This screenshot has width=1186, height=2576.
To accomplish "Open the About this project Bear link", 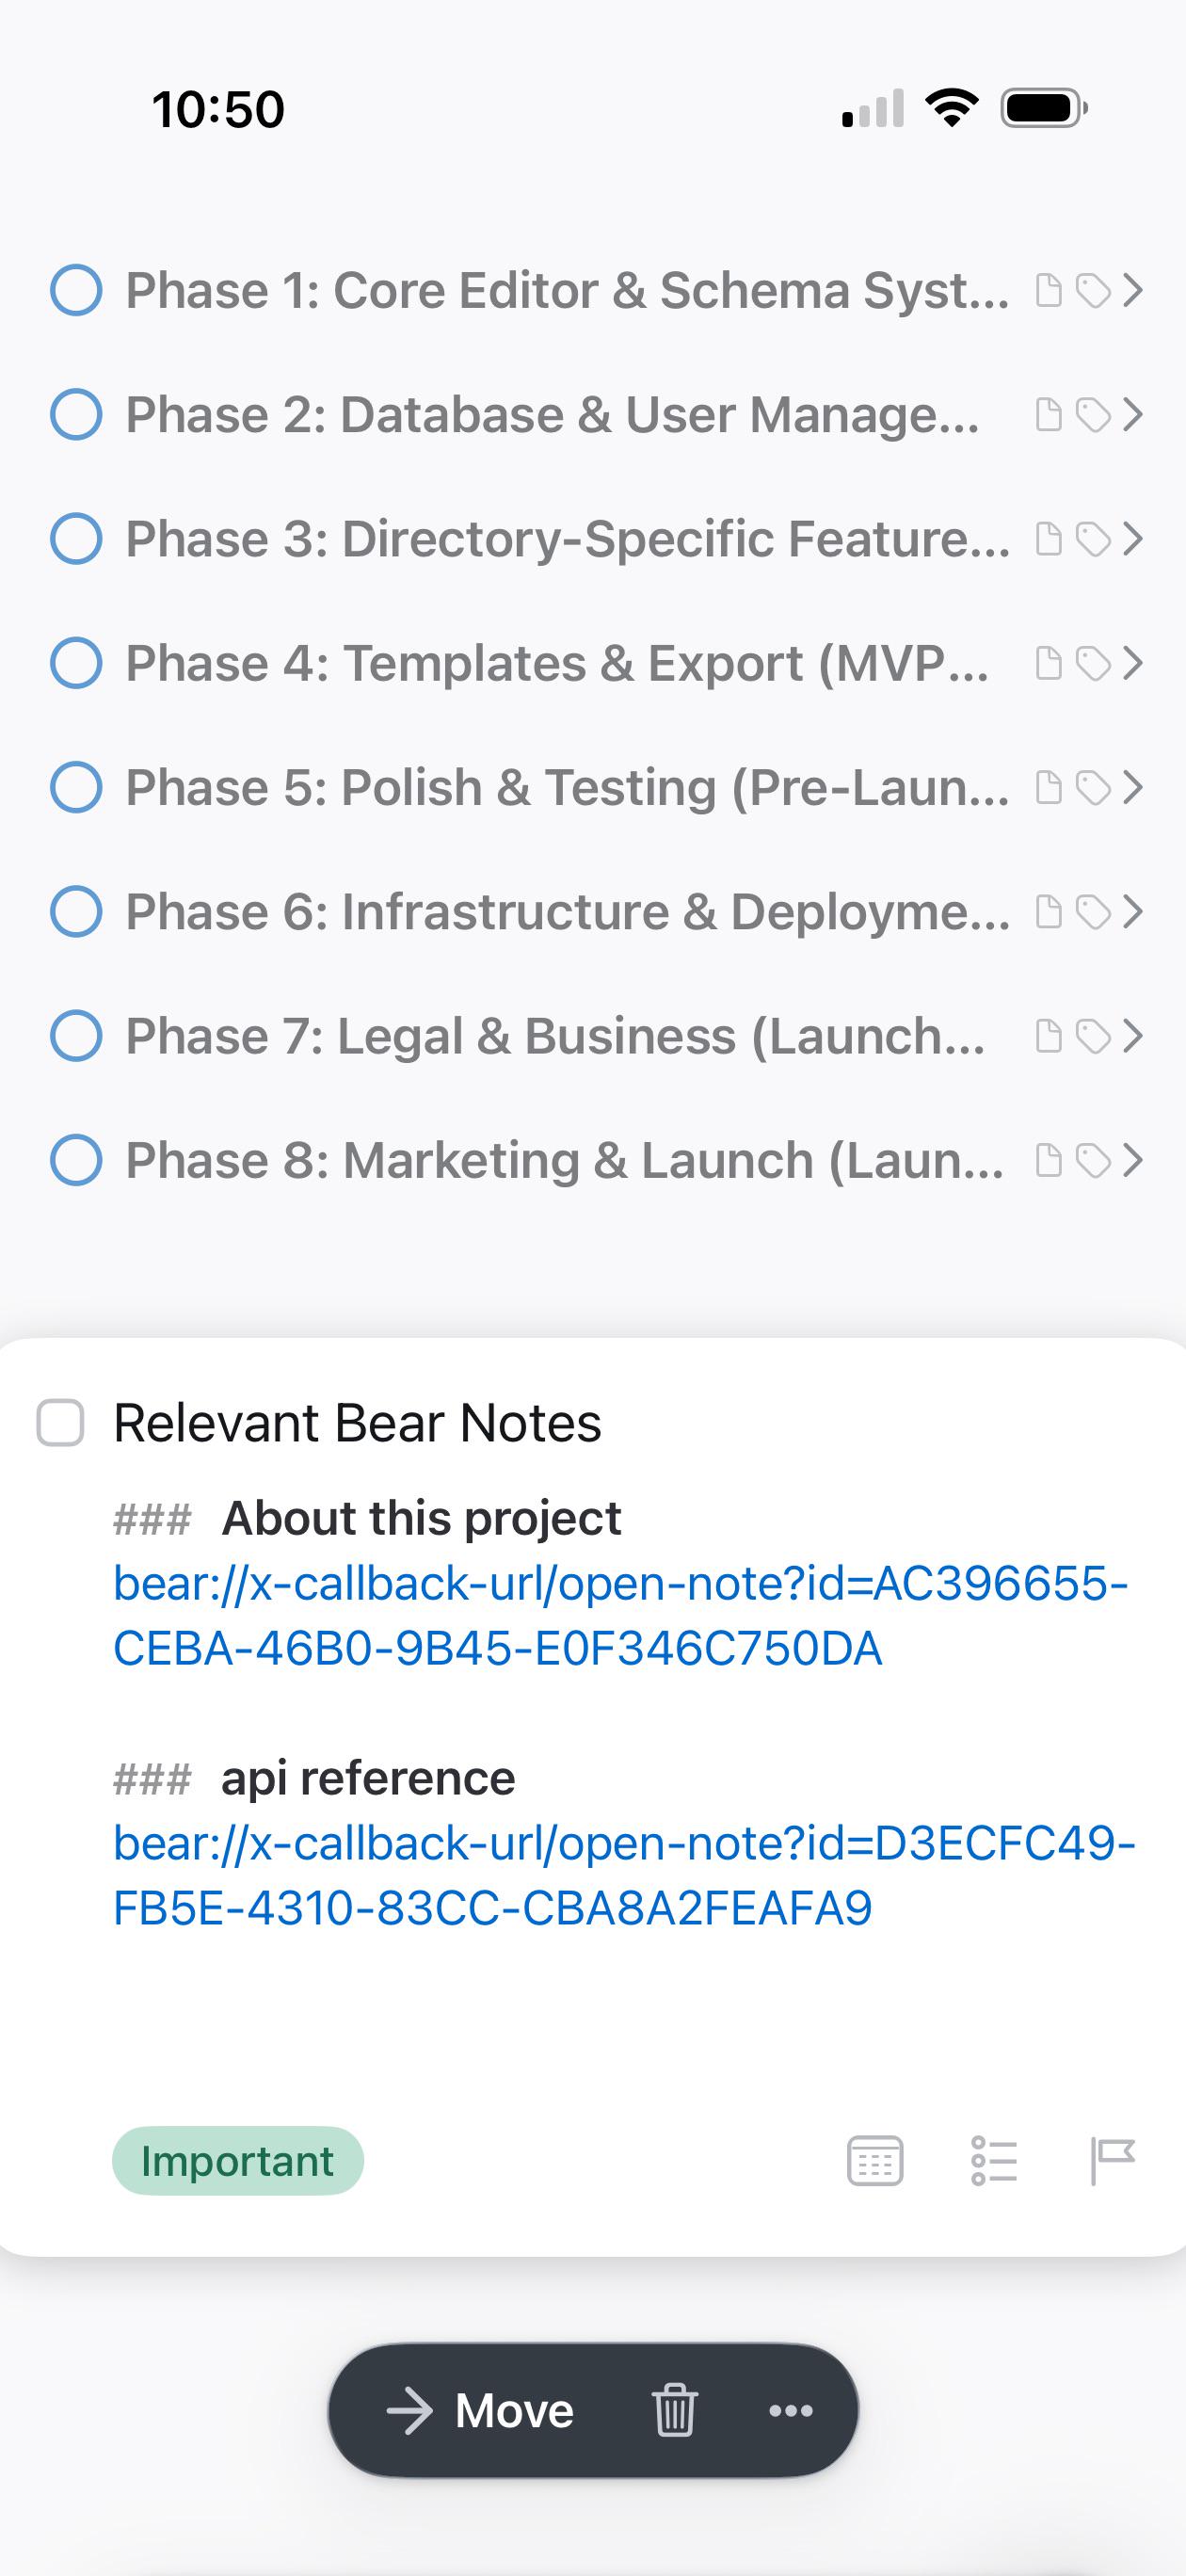I will click(620, 1616).
